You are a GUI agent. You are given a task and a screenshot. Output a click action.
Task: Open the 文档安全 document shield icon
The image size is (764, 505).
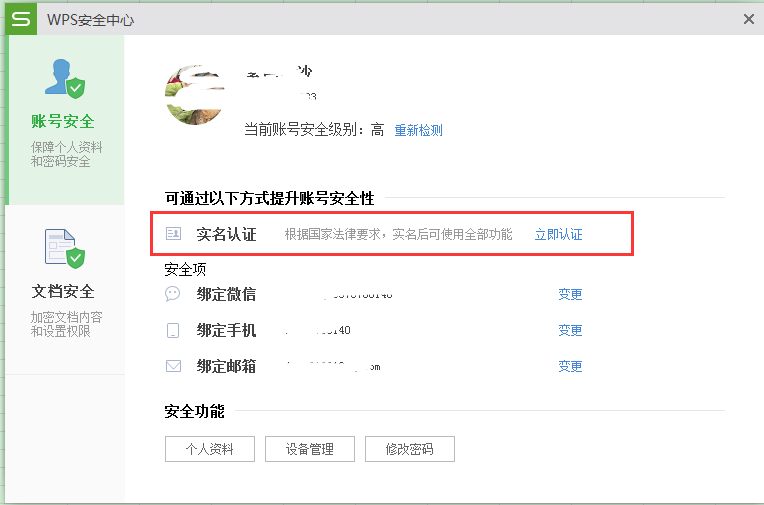tap(62, 250)
